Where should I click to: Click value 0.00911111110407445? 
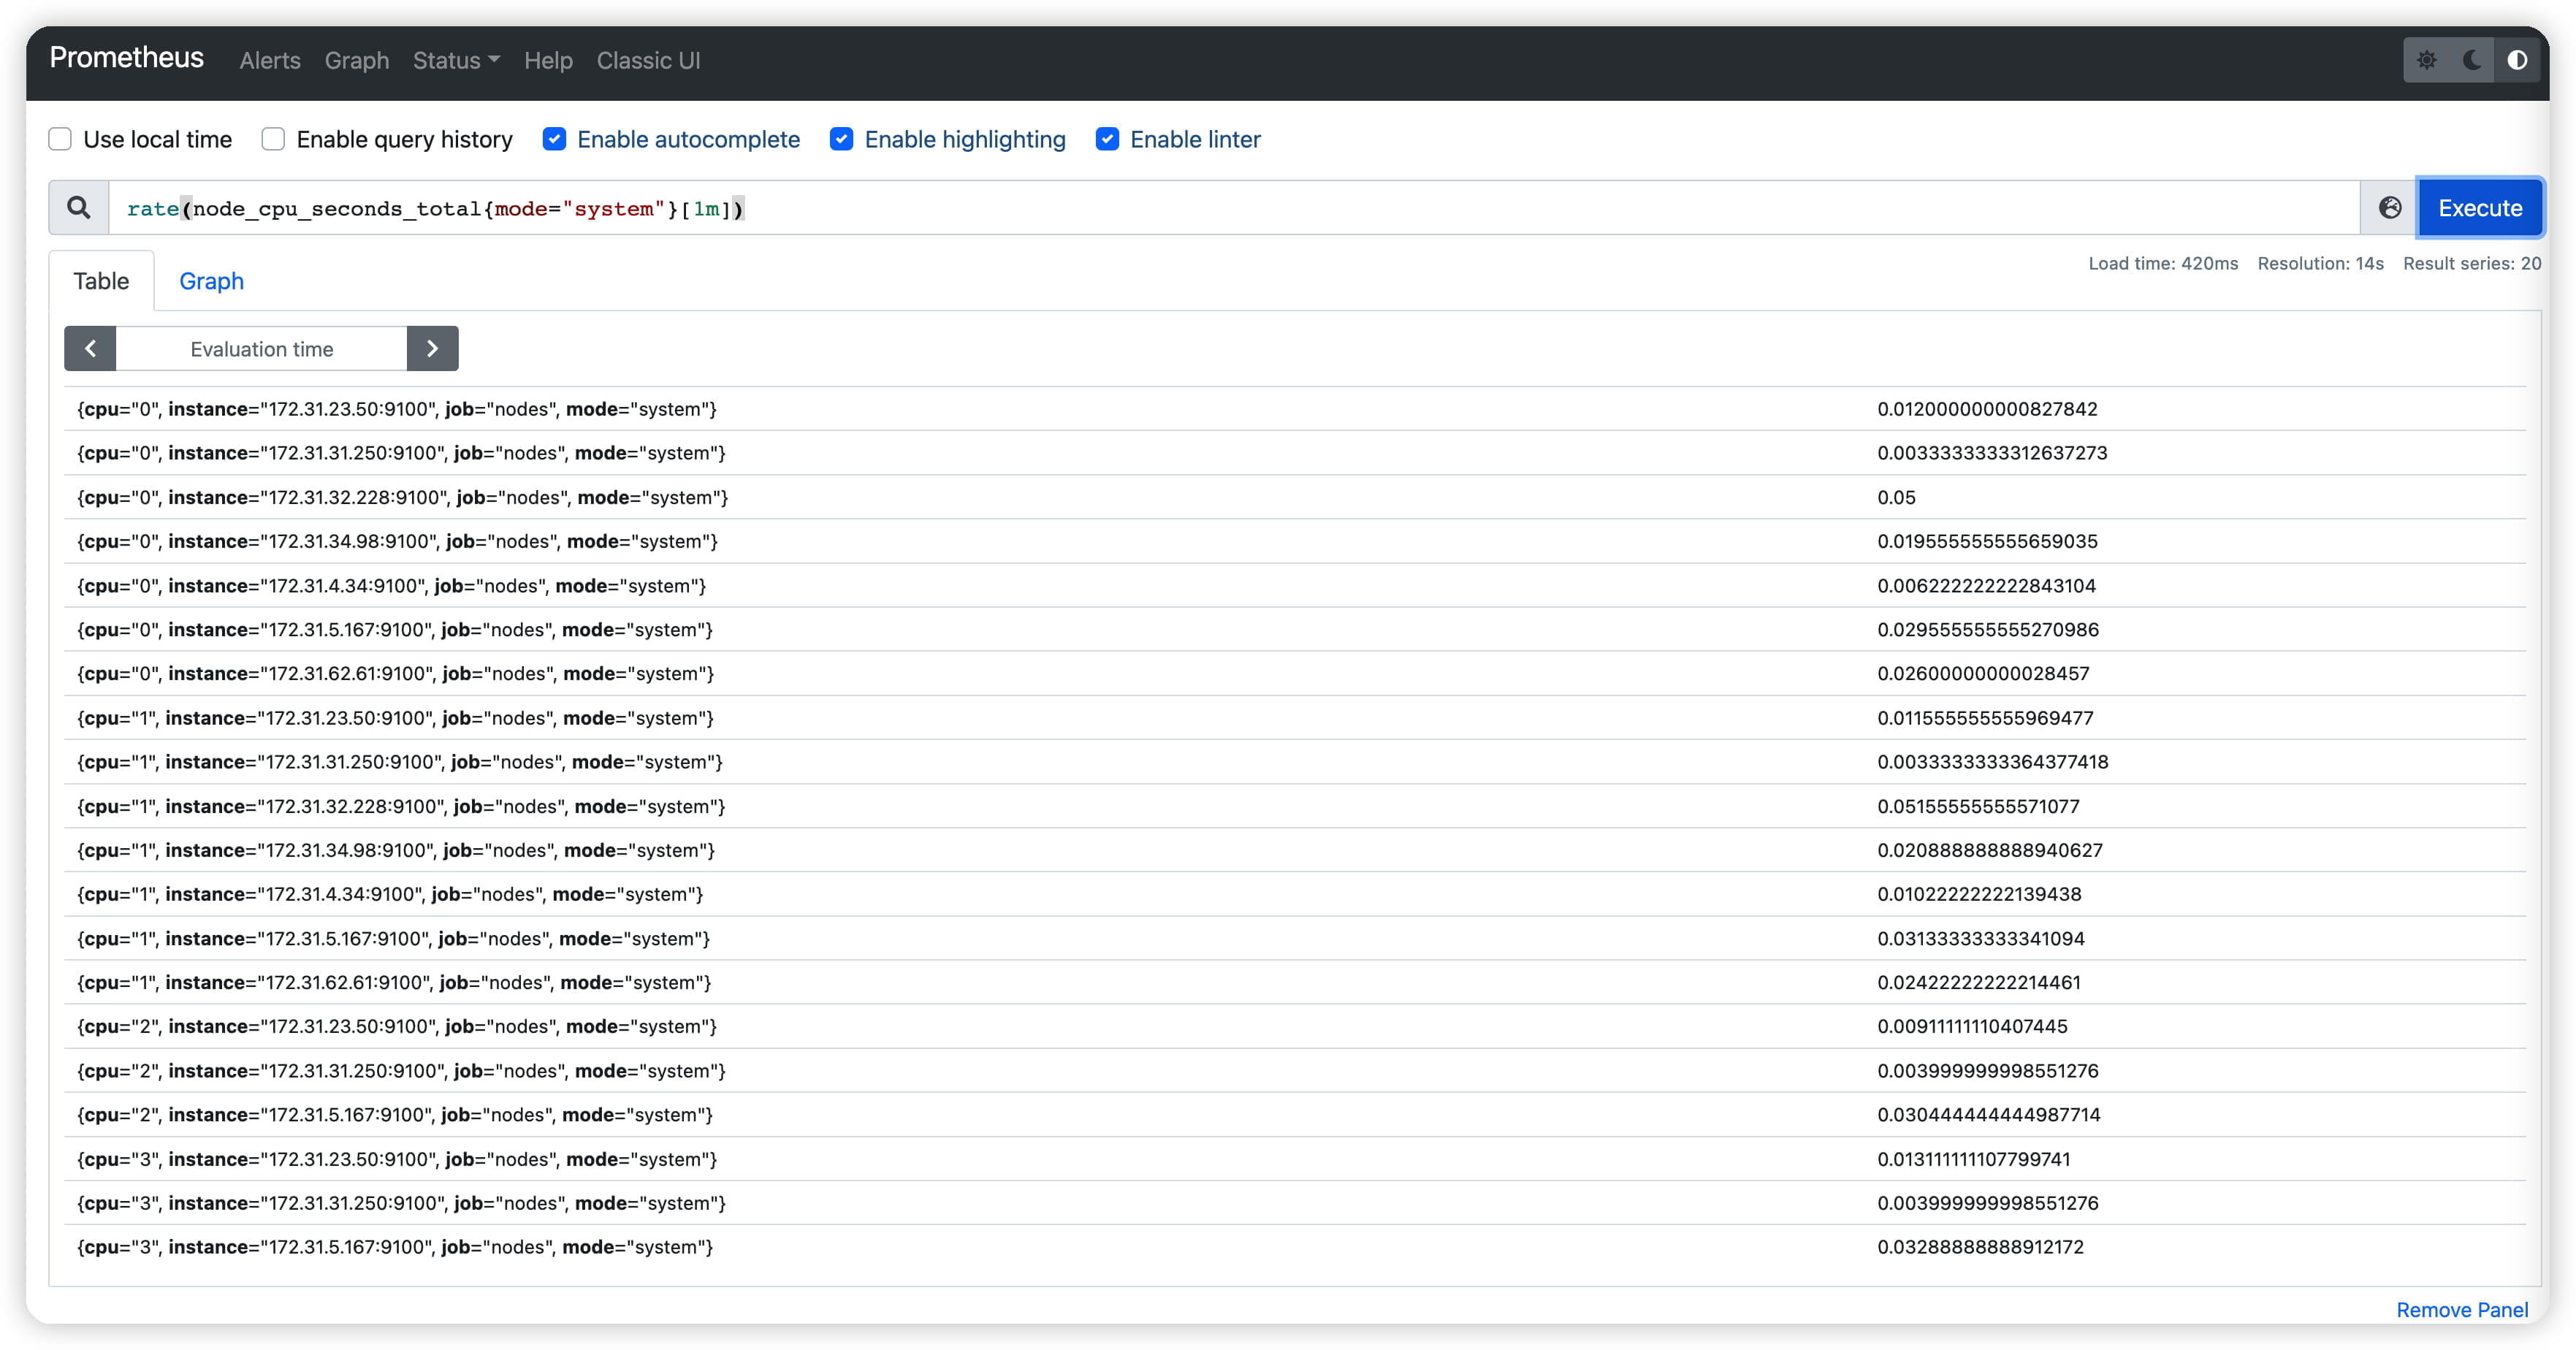coord(1972,1027)
